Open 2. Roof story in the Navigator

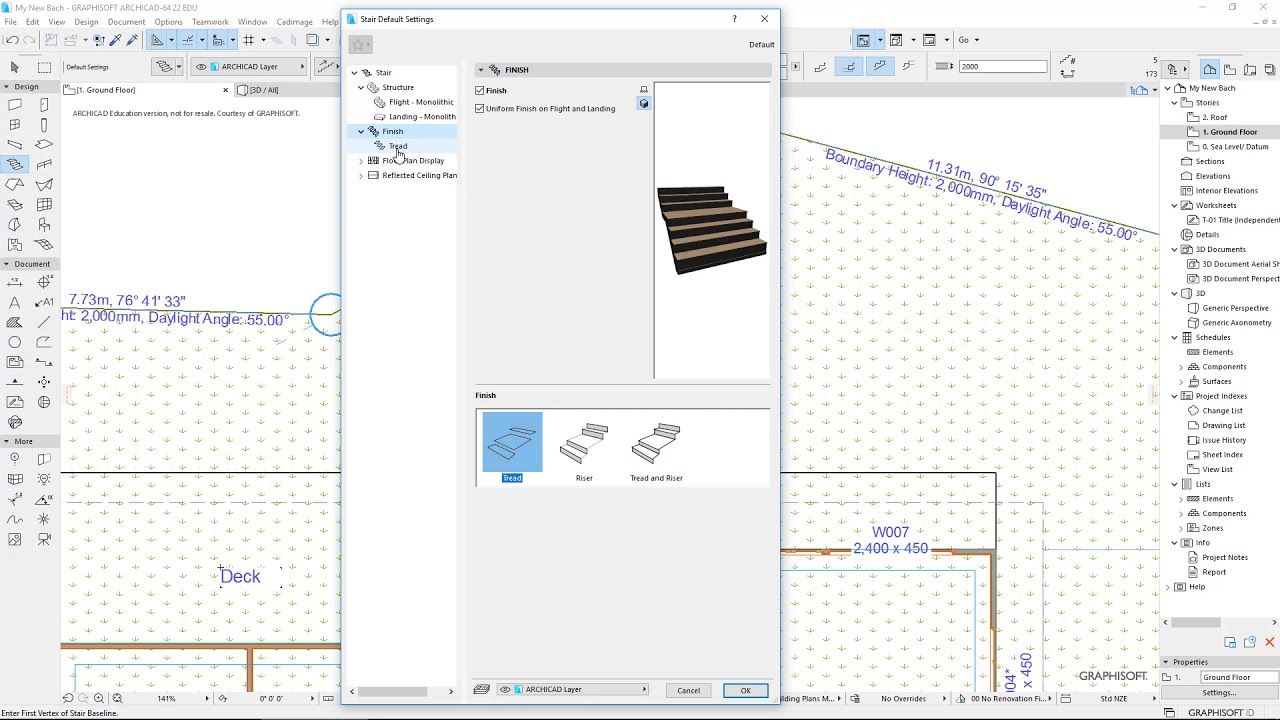click(x=1214, y=117)
